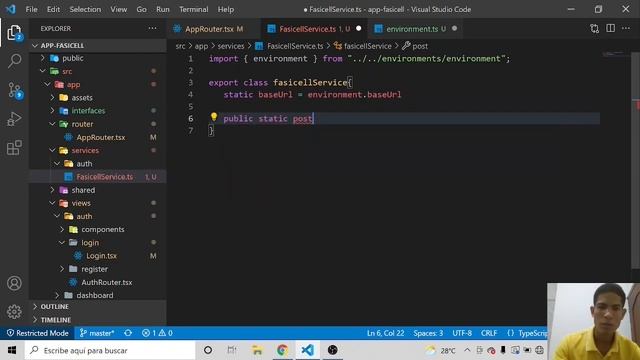Click the lightbulb quick fix icon
The width and height of the screenshot is (640, 360).
point(214,117)
